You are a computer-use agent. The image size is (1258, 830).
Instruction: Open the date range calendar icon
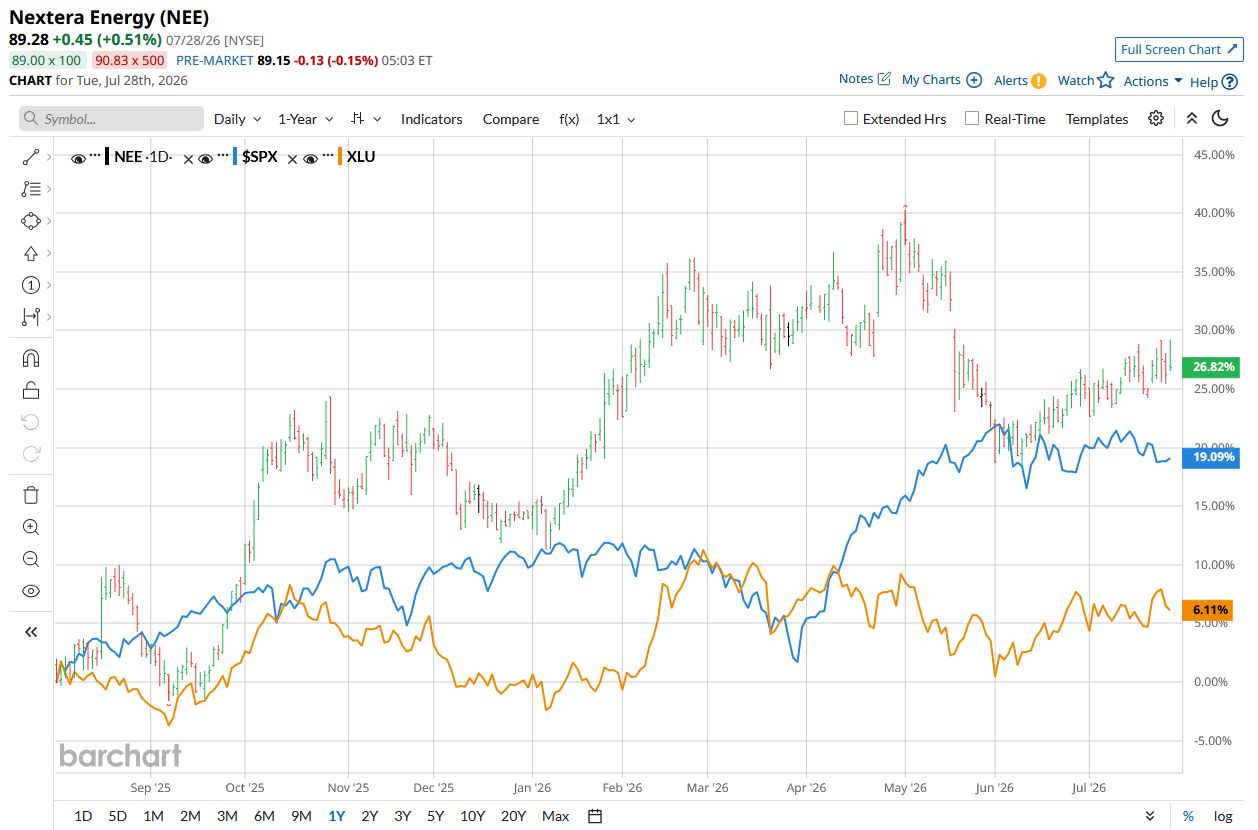point(595,816)
